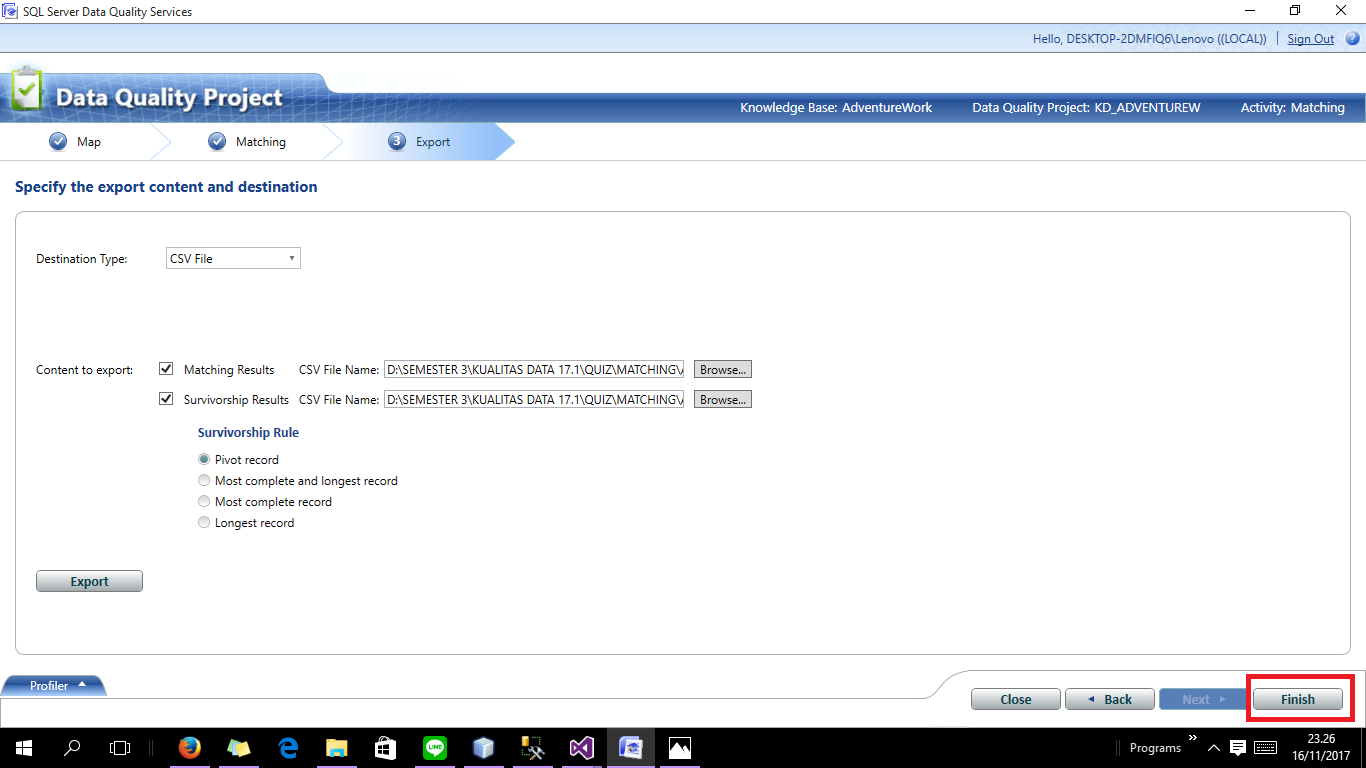Click 'Content to export:' label
The height and width of the screenshot is (768, 1366).
tap(85, 370)
